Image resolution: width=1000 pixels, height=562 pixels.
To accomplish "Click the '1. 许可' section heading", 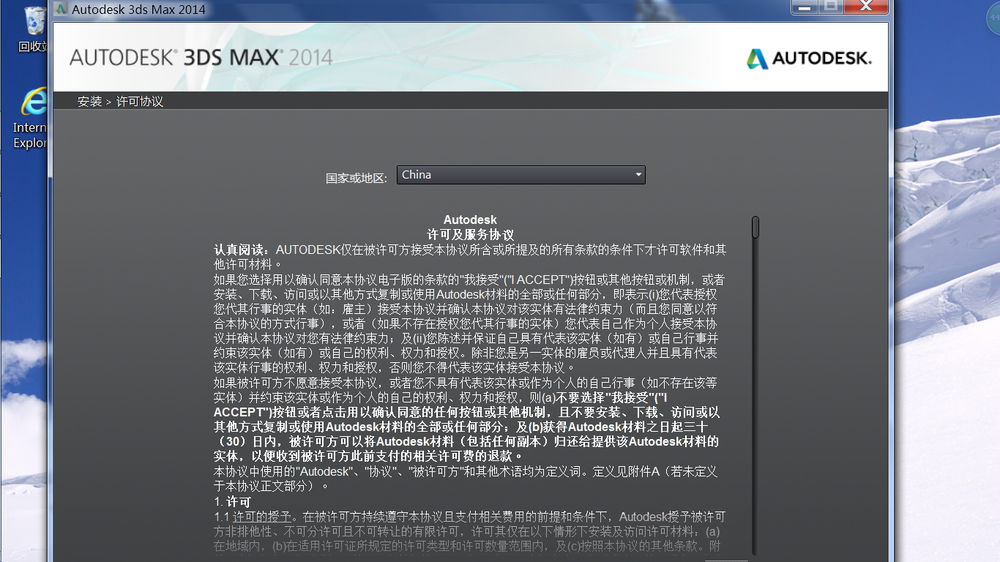I will pyautogui.click(x=232, y=501).
